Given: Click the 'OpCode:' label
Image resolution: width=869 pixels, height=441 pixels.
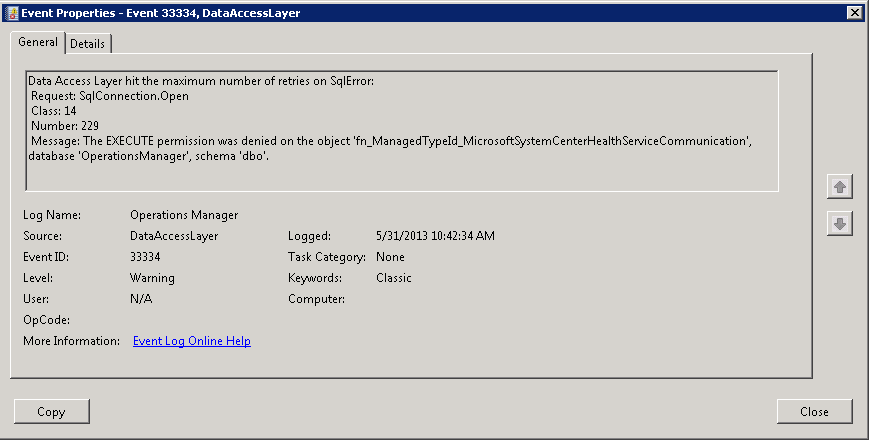Looking at the screenshot, I should pyautogui.click(x=47, y=320).
